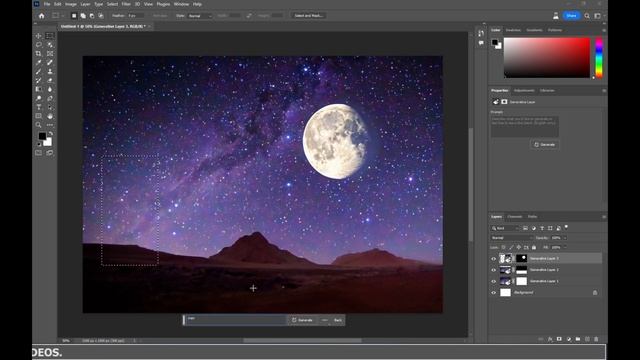Toggle Lock all padlock icon
The image size is (640, 360).
pos(534,247)
